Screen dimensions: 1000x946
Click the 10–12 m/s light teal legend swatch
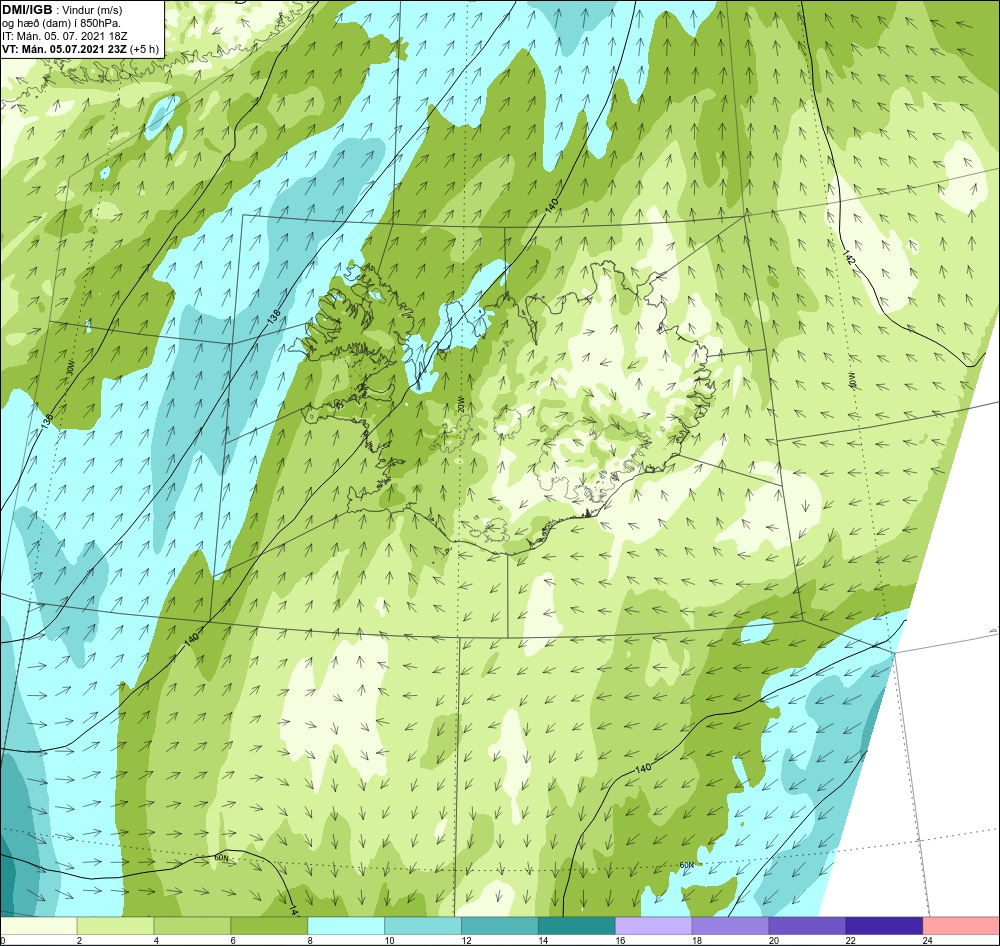click(423, 926)
